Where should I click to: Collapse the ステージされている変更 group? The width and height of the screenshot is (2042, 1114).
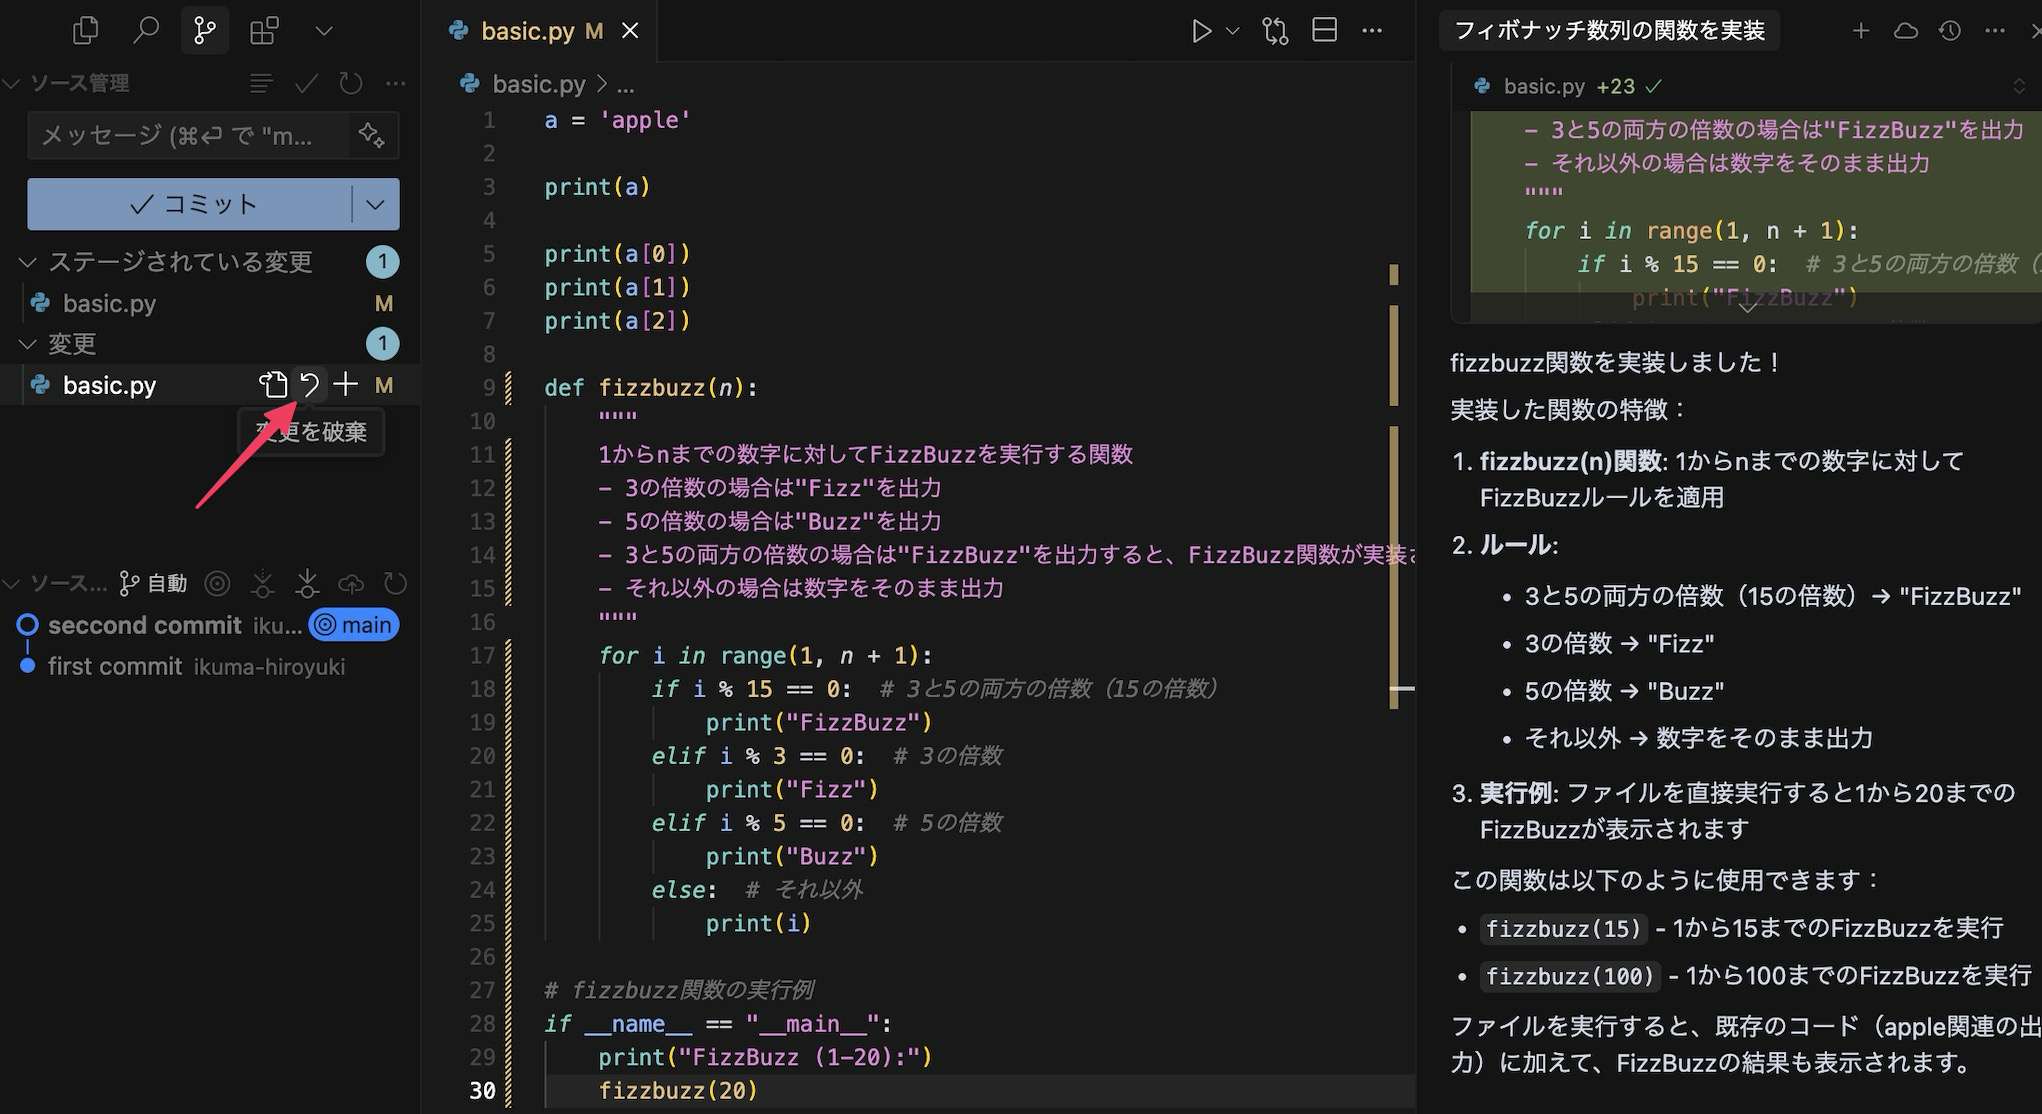(28, 262)
